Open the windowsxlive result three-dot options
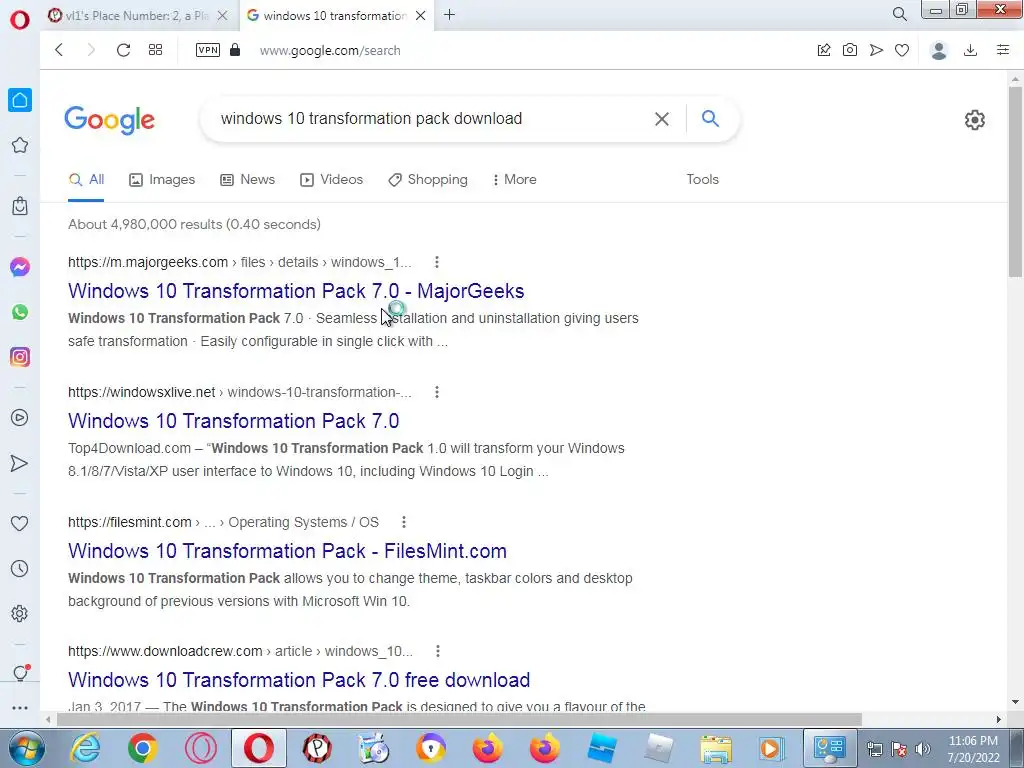Viewport: 1024px width, 768px height. 437,392
